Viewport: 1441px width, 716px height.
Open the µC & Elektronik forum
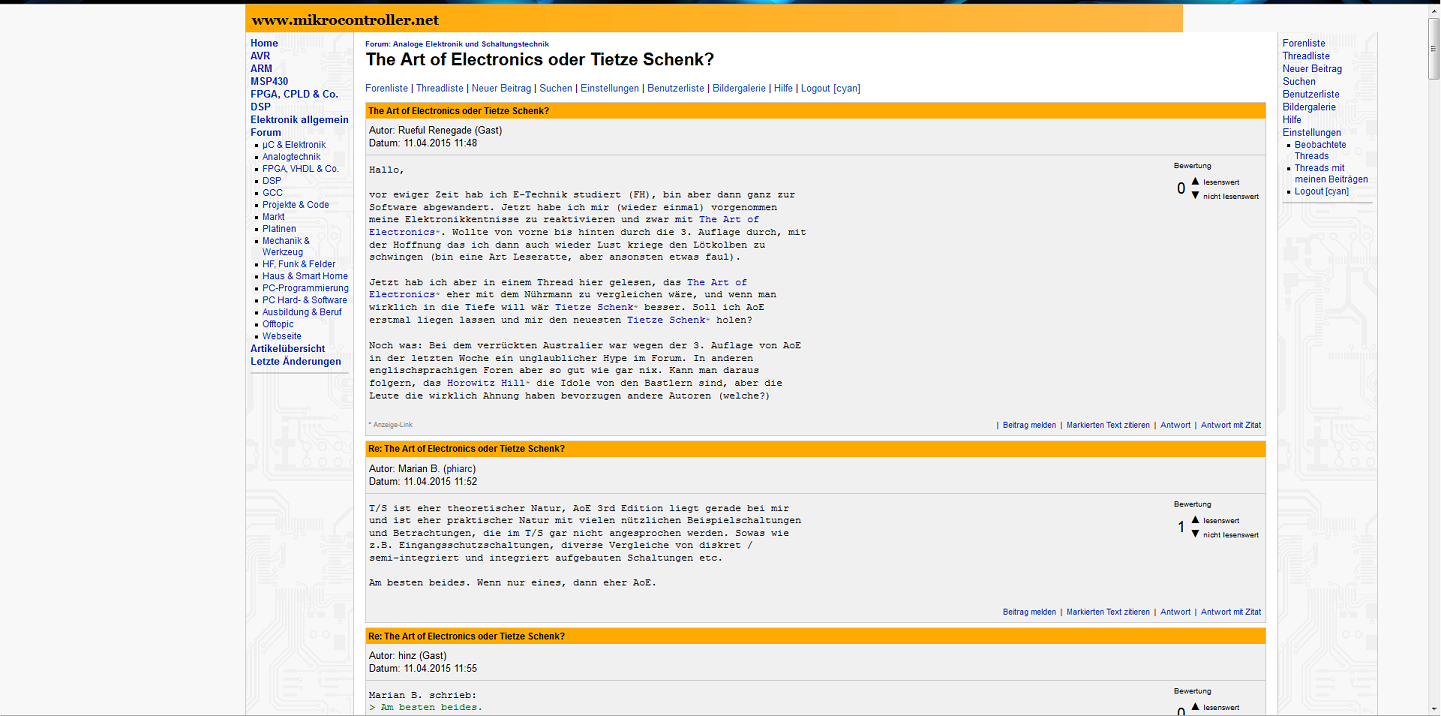coord(294,145)
